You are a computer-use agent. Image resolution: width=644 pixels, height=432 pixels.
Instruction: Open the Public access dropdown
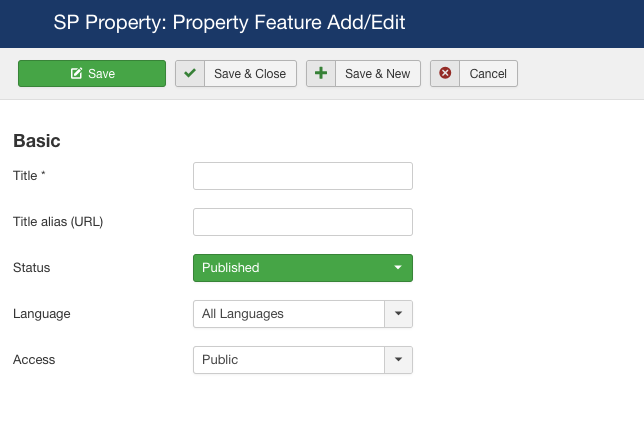tap(303, 360)
